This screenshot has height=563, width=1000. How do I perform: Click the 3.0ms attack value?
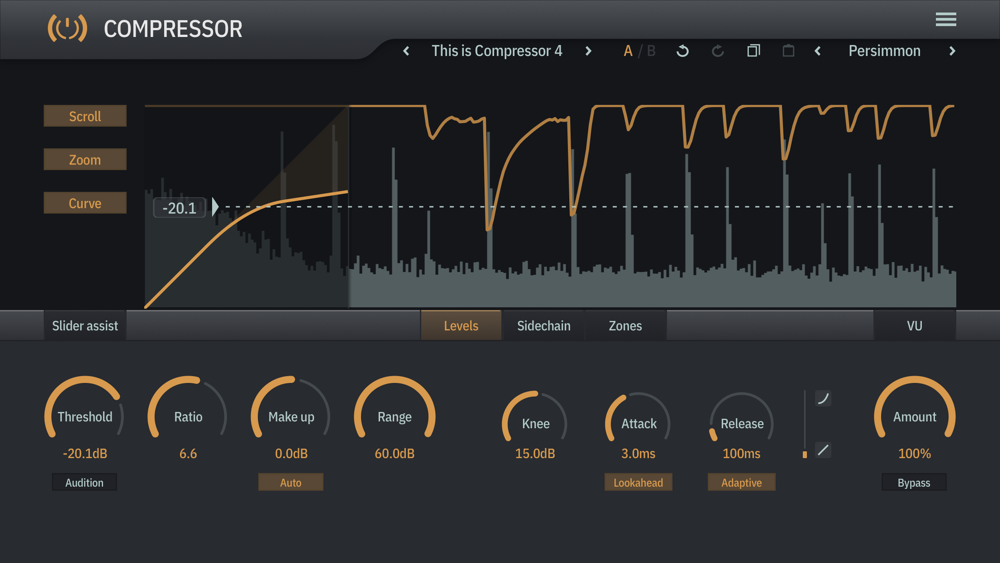pos(638,453)
